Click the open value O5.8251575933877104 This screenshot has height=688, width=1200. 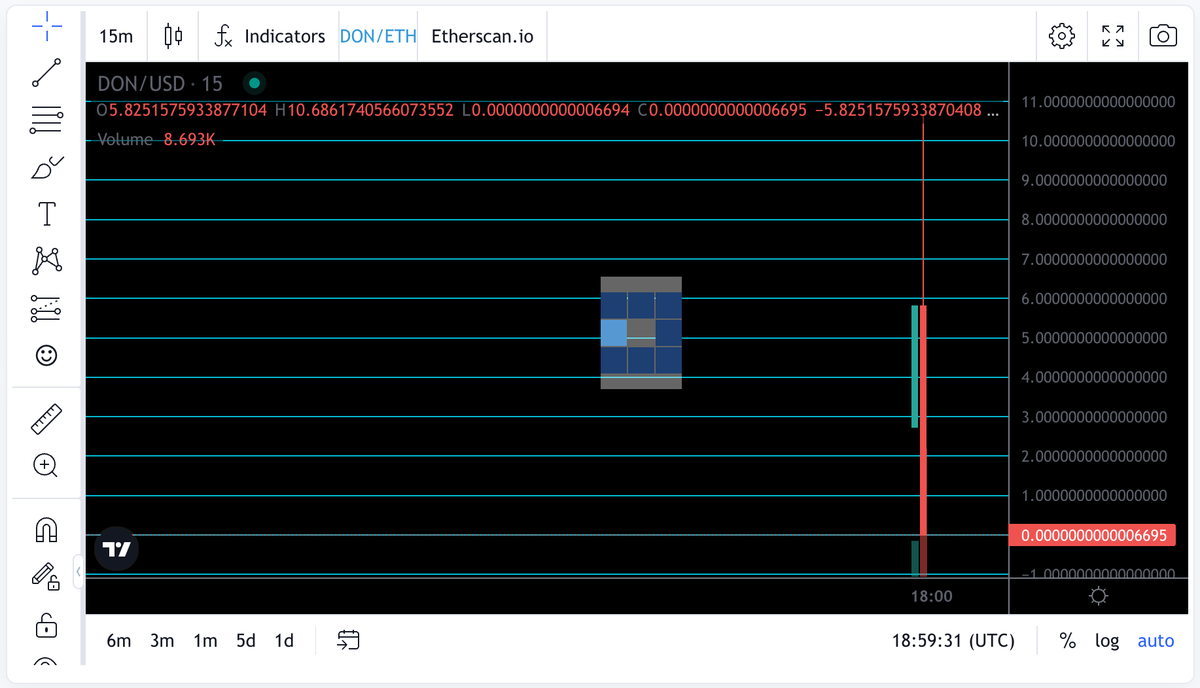(x=182, y=110)
